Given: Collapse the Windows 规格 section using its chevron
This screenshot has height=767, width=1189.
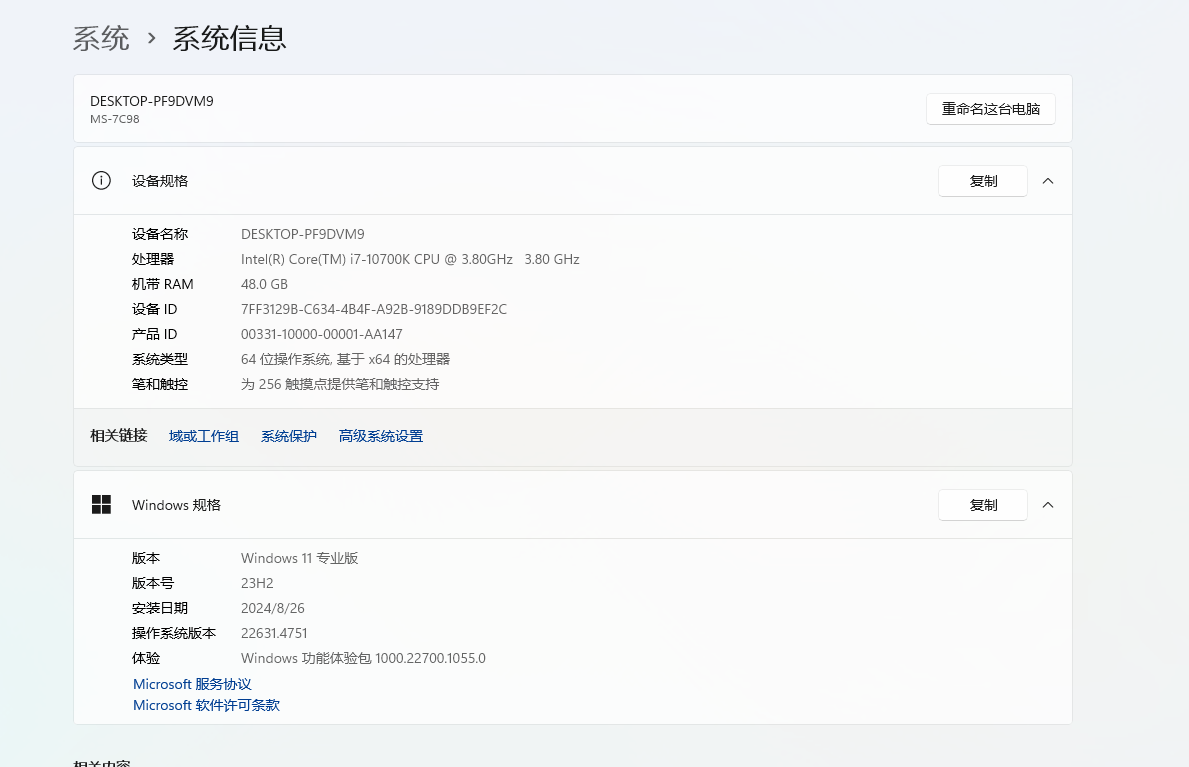Looking at the screenshot, I should click(x=1048, y=505).
